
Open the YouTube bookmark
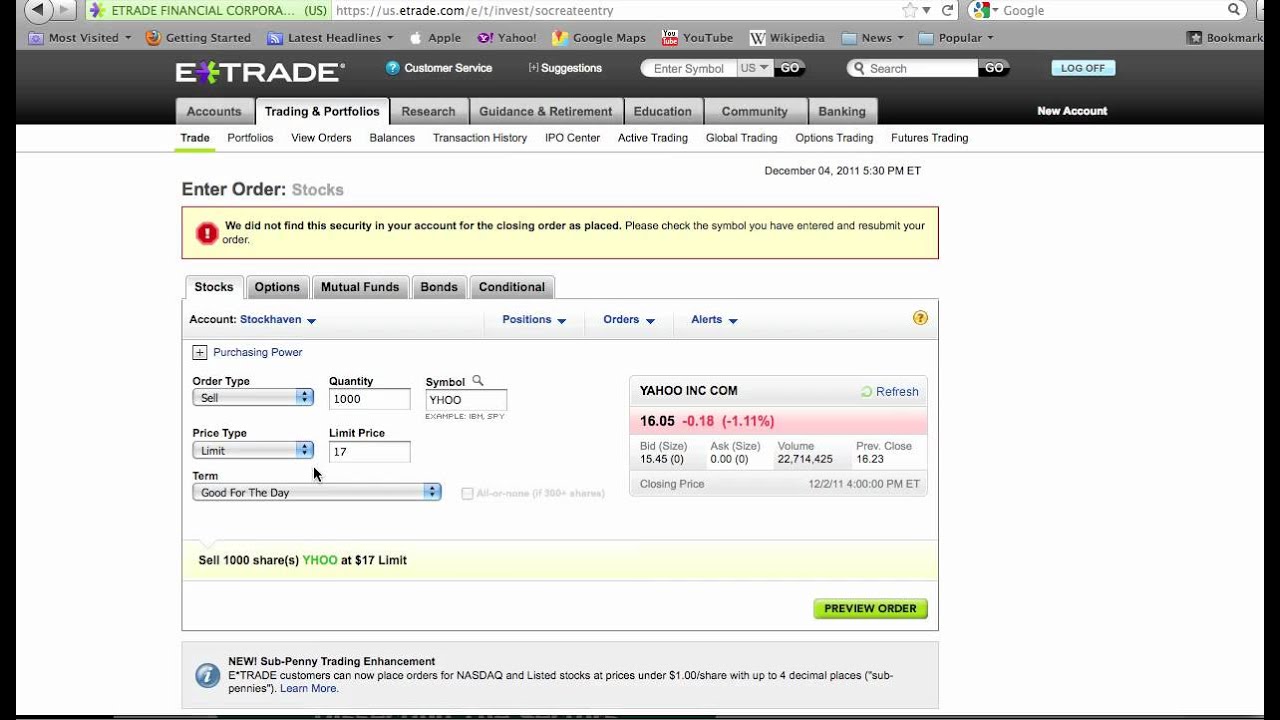coord(697,38)
